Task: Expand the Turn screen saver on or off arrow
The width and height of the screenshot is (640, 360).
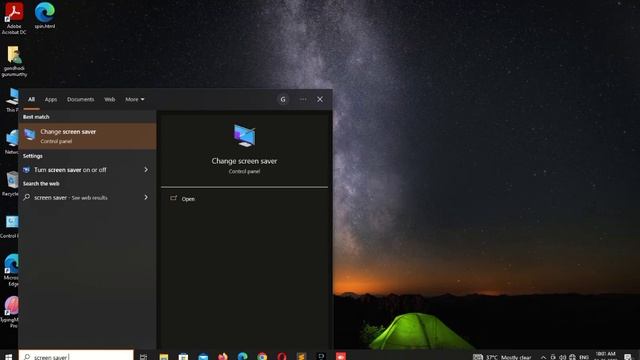Action: (x=146, y=169)
